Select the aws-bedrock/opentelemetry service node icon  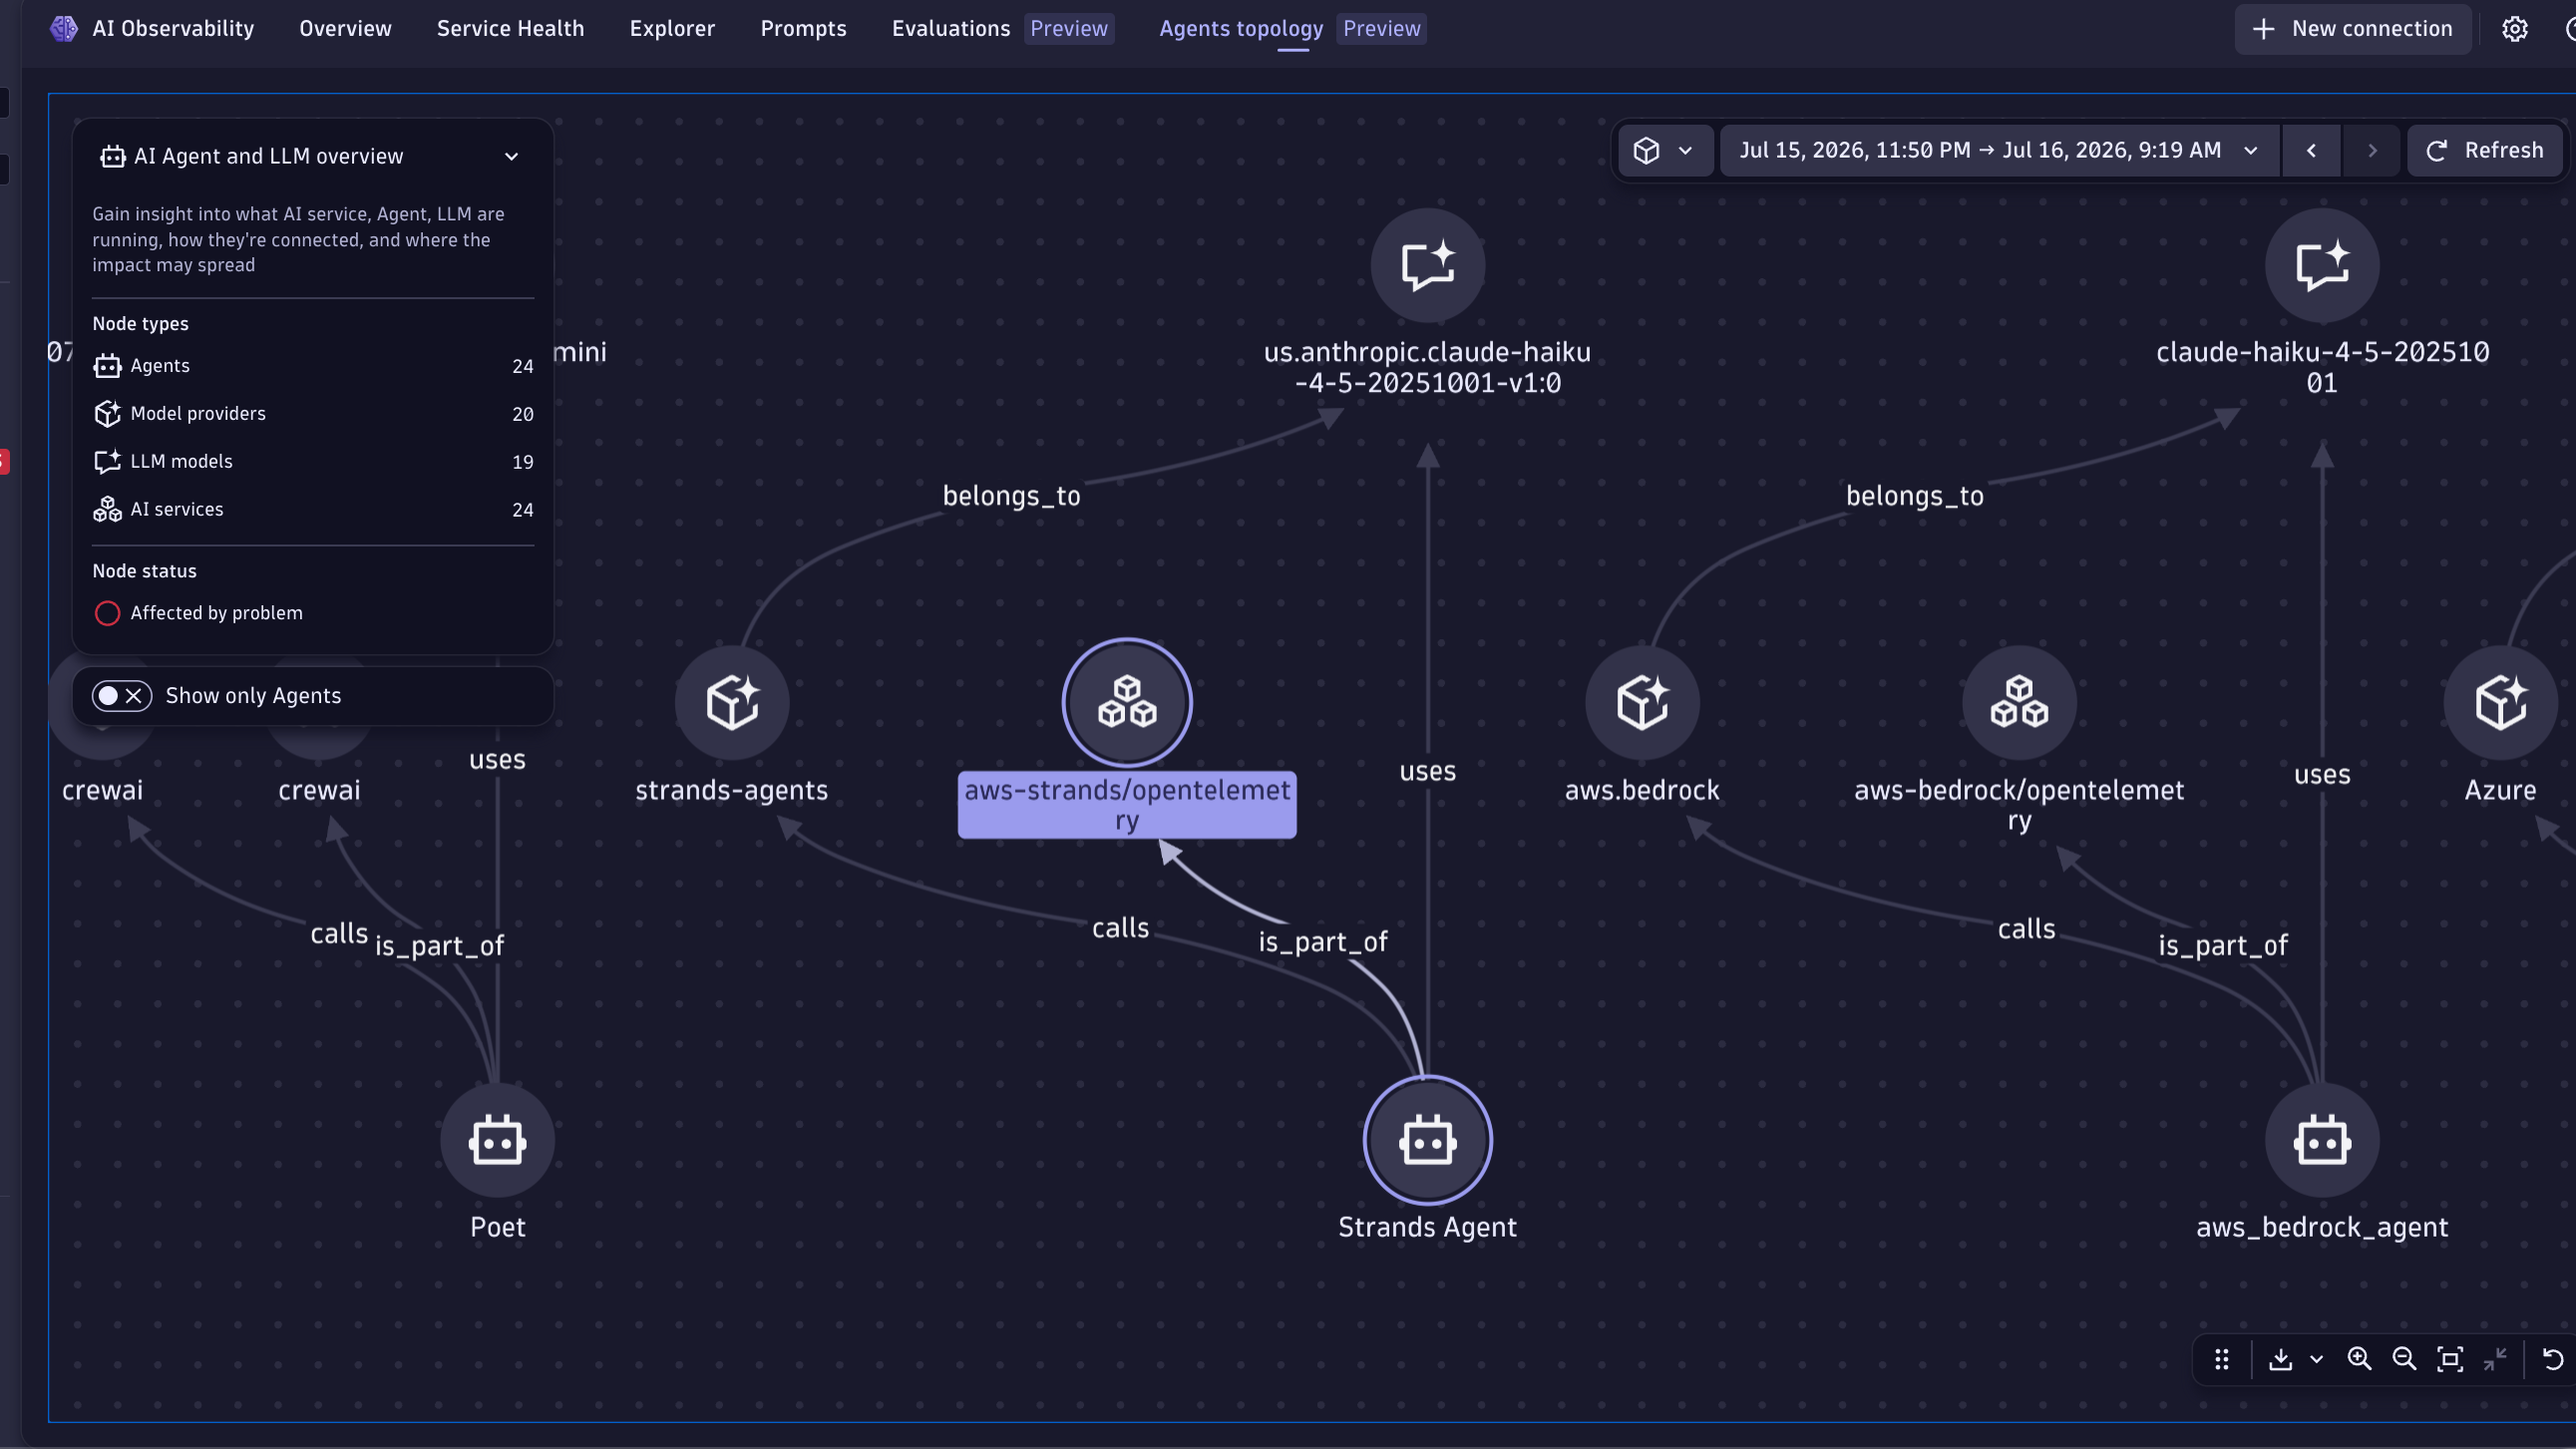2019,702
